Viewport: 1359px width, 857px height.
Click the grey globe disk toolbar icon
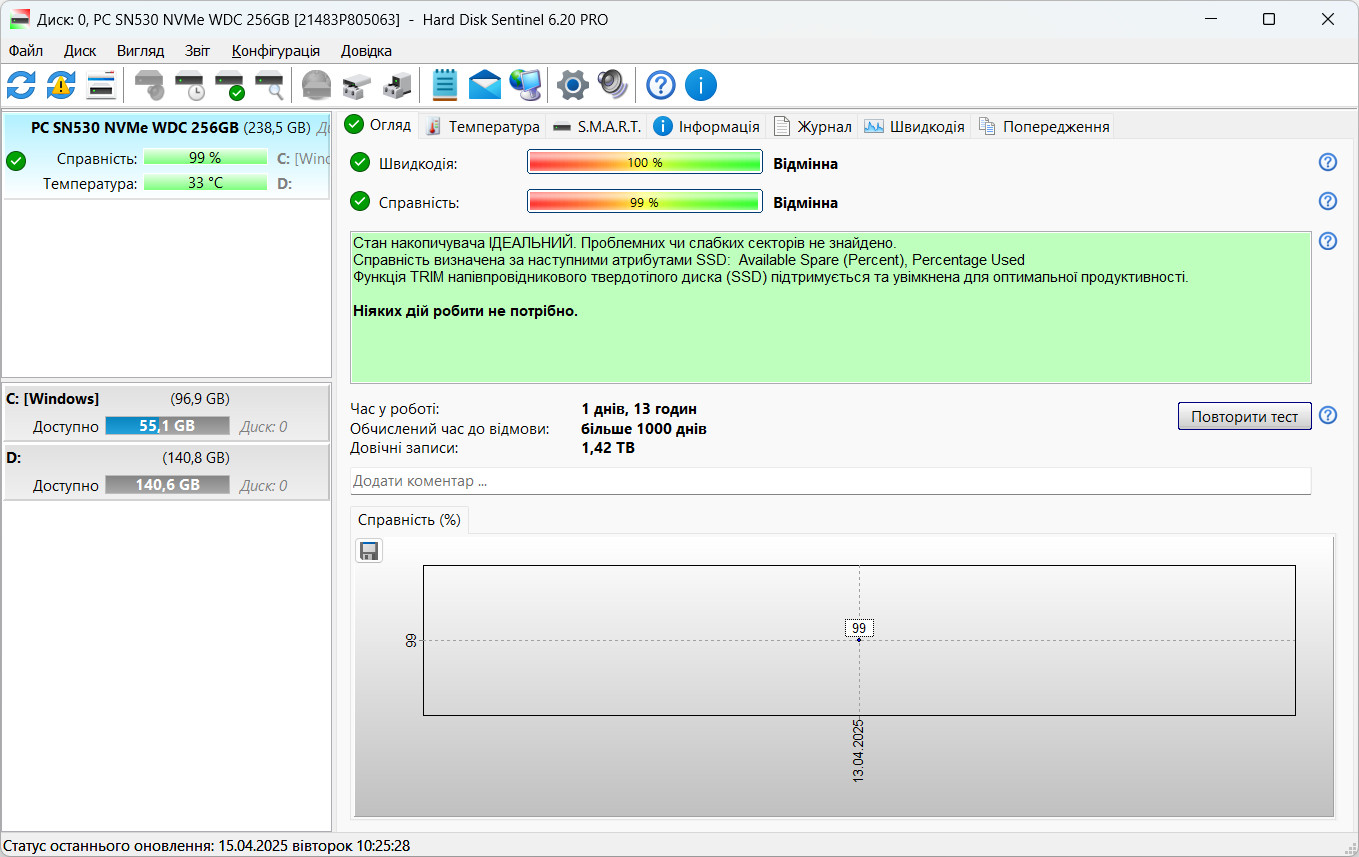(316, 85)
